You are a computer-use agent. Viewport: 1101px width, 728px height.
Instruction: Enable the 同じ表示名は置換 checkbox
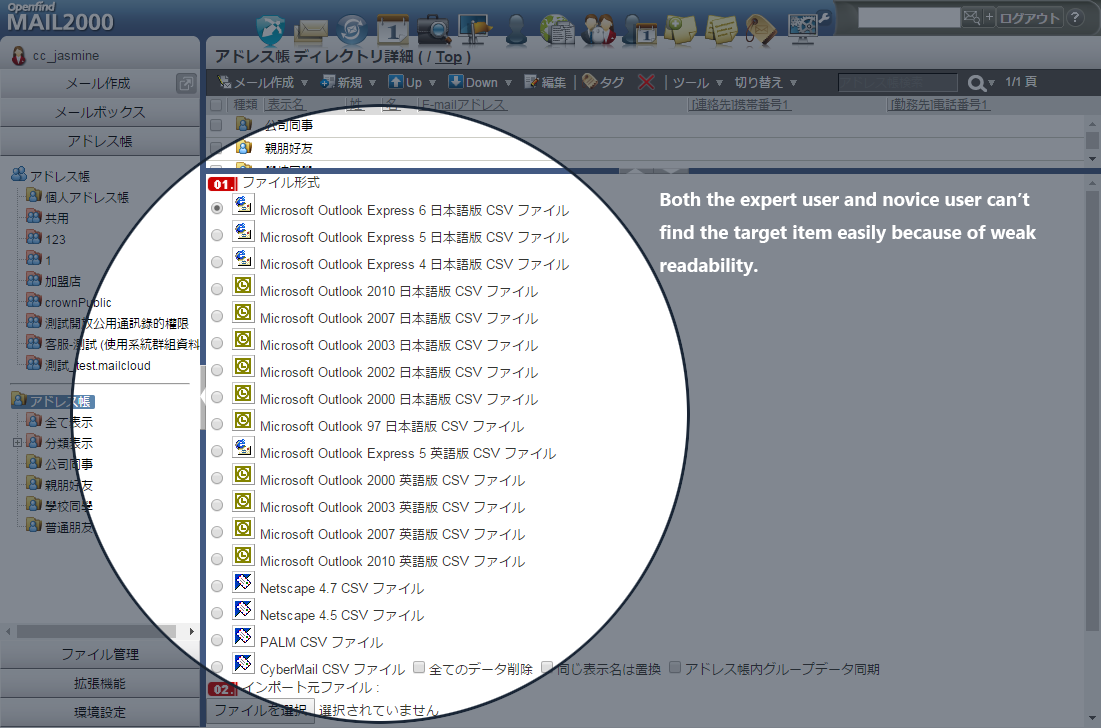click(547, 667)
